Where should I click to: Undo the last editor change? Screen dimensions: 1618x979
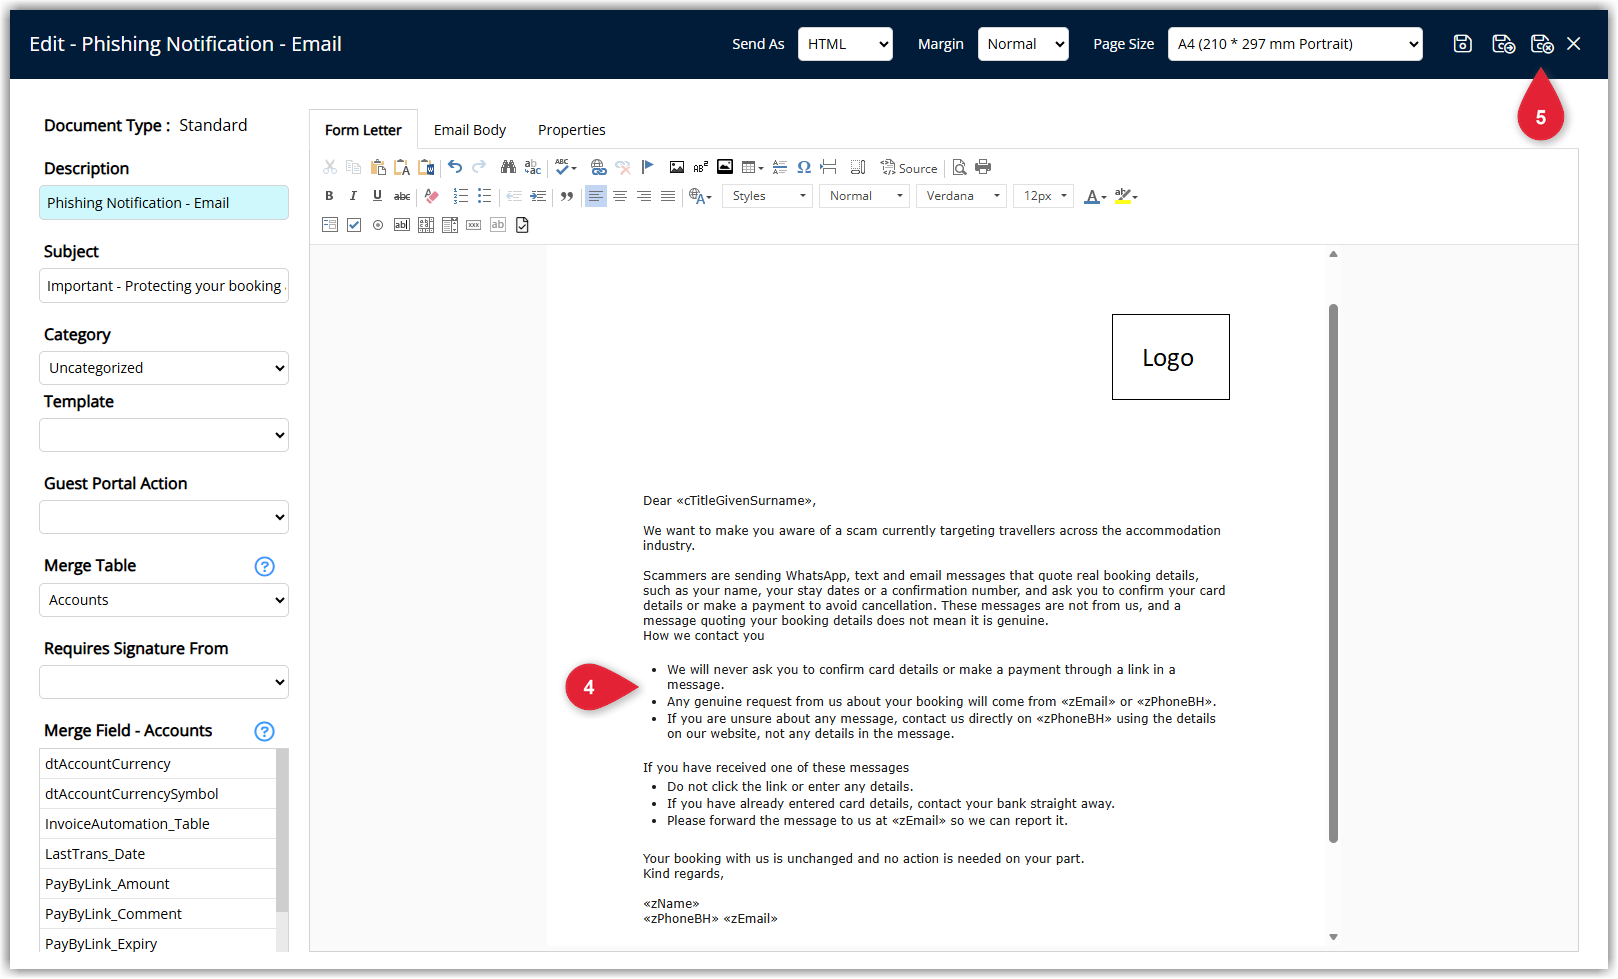coord(455,167)
